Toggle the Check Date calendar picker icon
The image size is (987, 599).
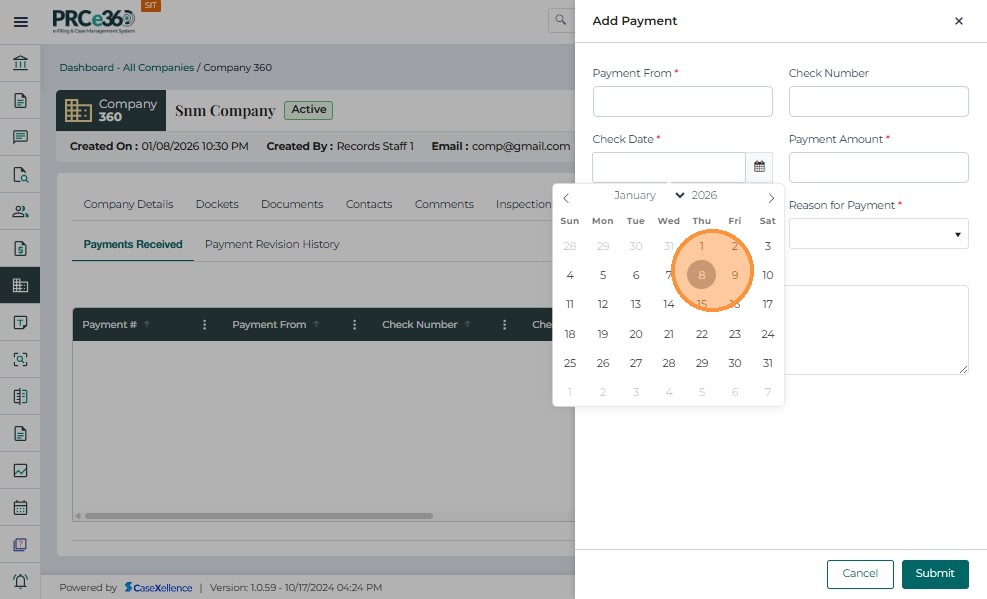[x=759, y=167]
